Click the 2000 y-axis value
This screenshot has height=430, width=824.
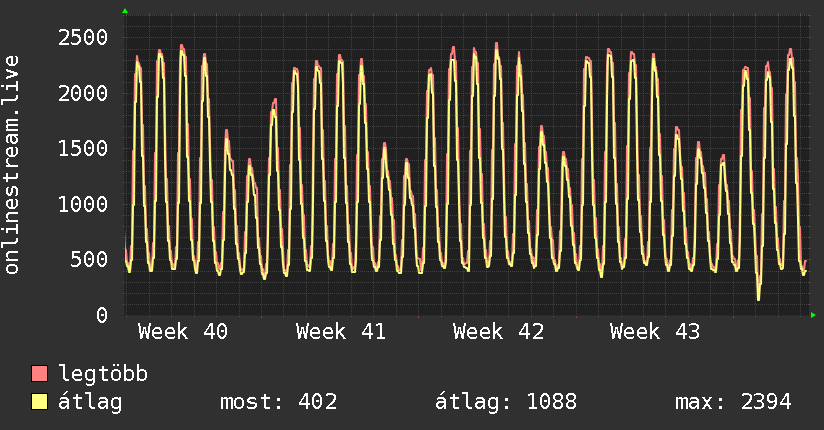pyautogui.click(x=83, y=94)
